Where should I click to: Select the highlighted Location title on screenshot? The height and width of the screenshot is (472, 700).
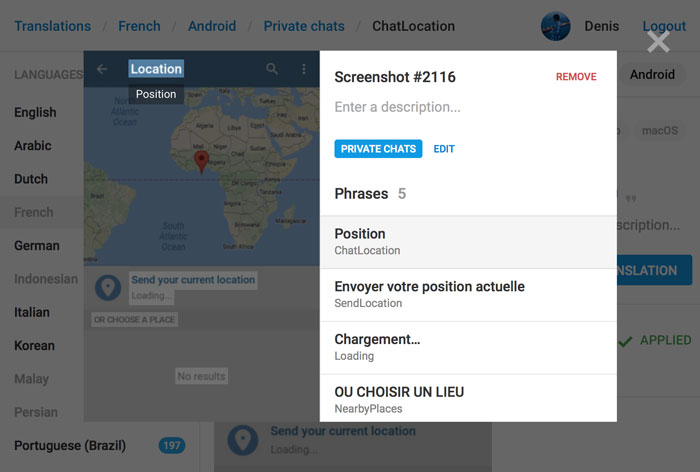pyautogui.click(x=156, y=69)
